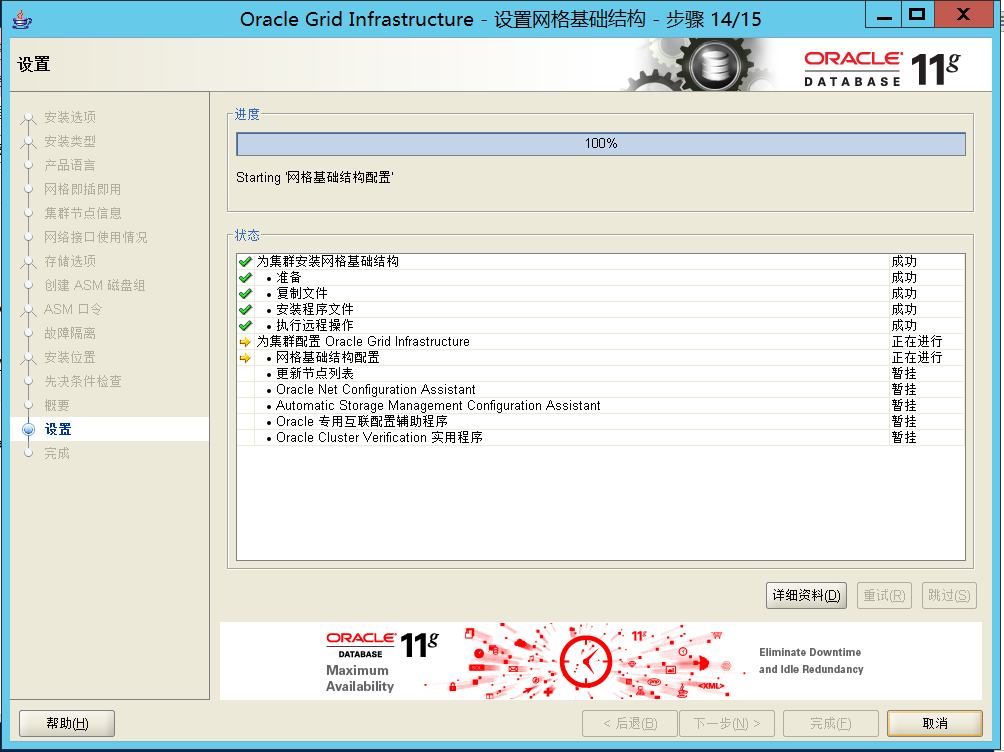
Task: Click the step bullet beside 完成
Action: click(x=28, y=454)
